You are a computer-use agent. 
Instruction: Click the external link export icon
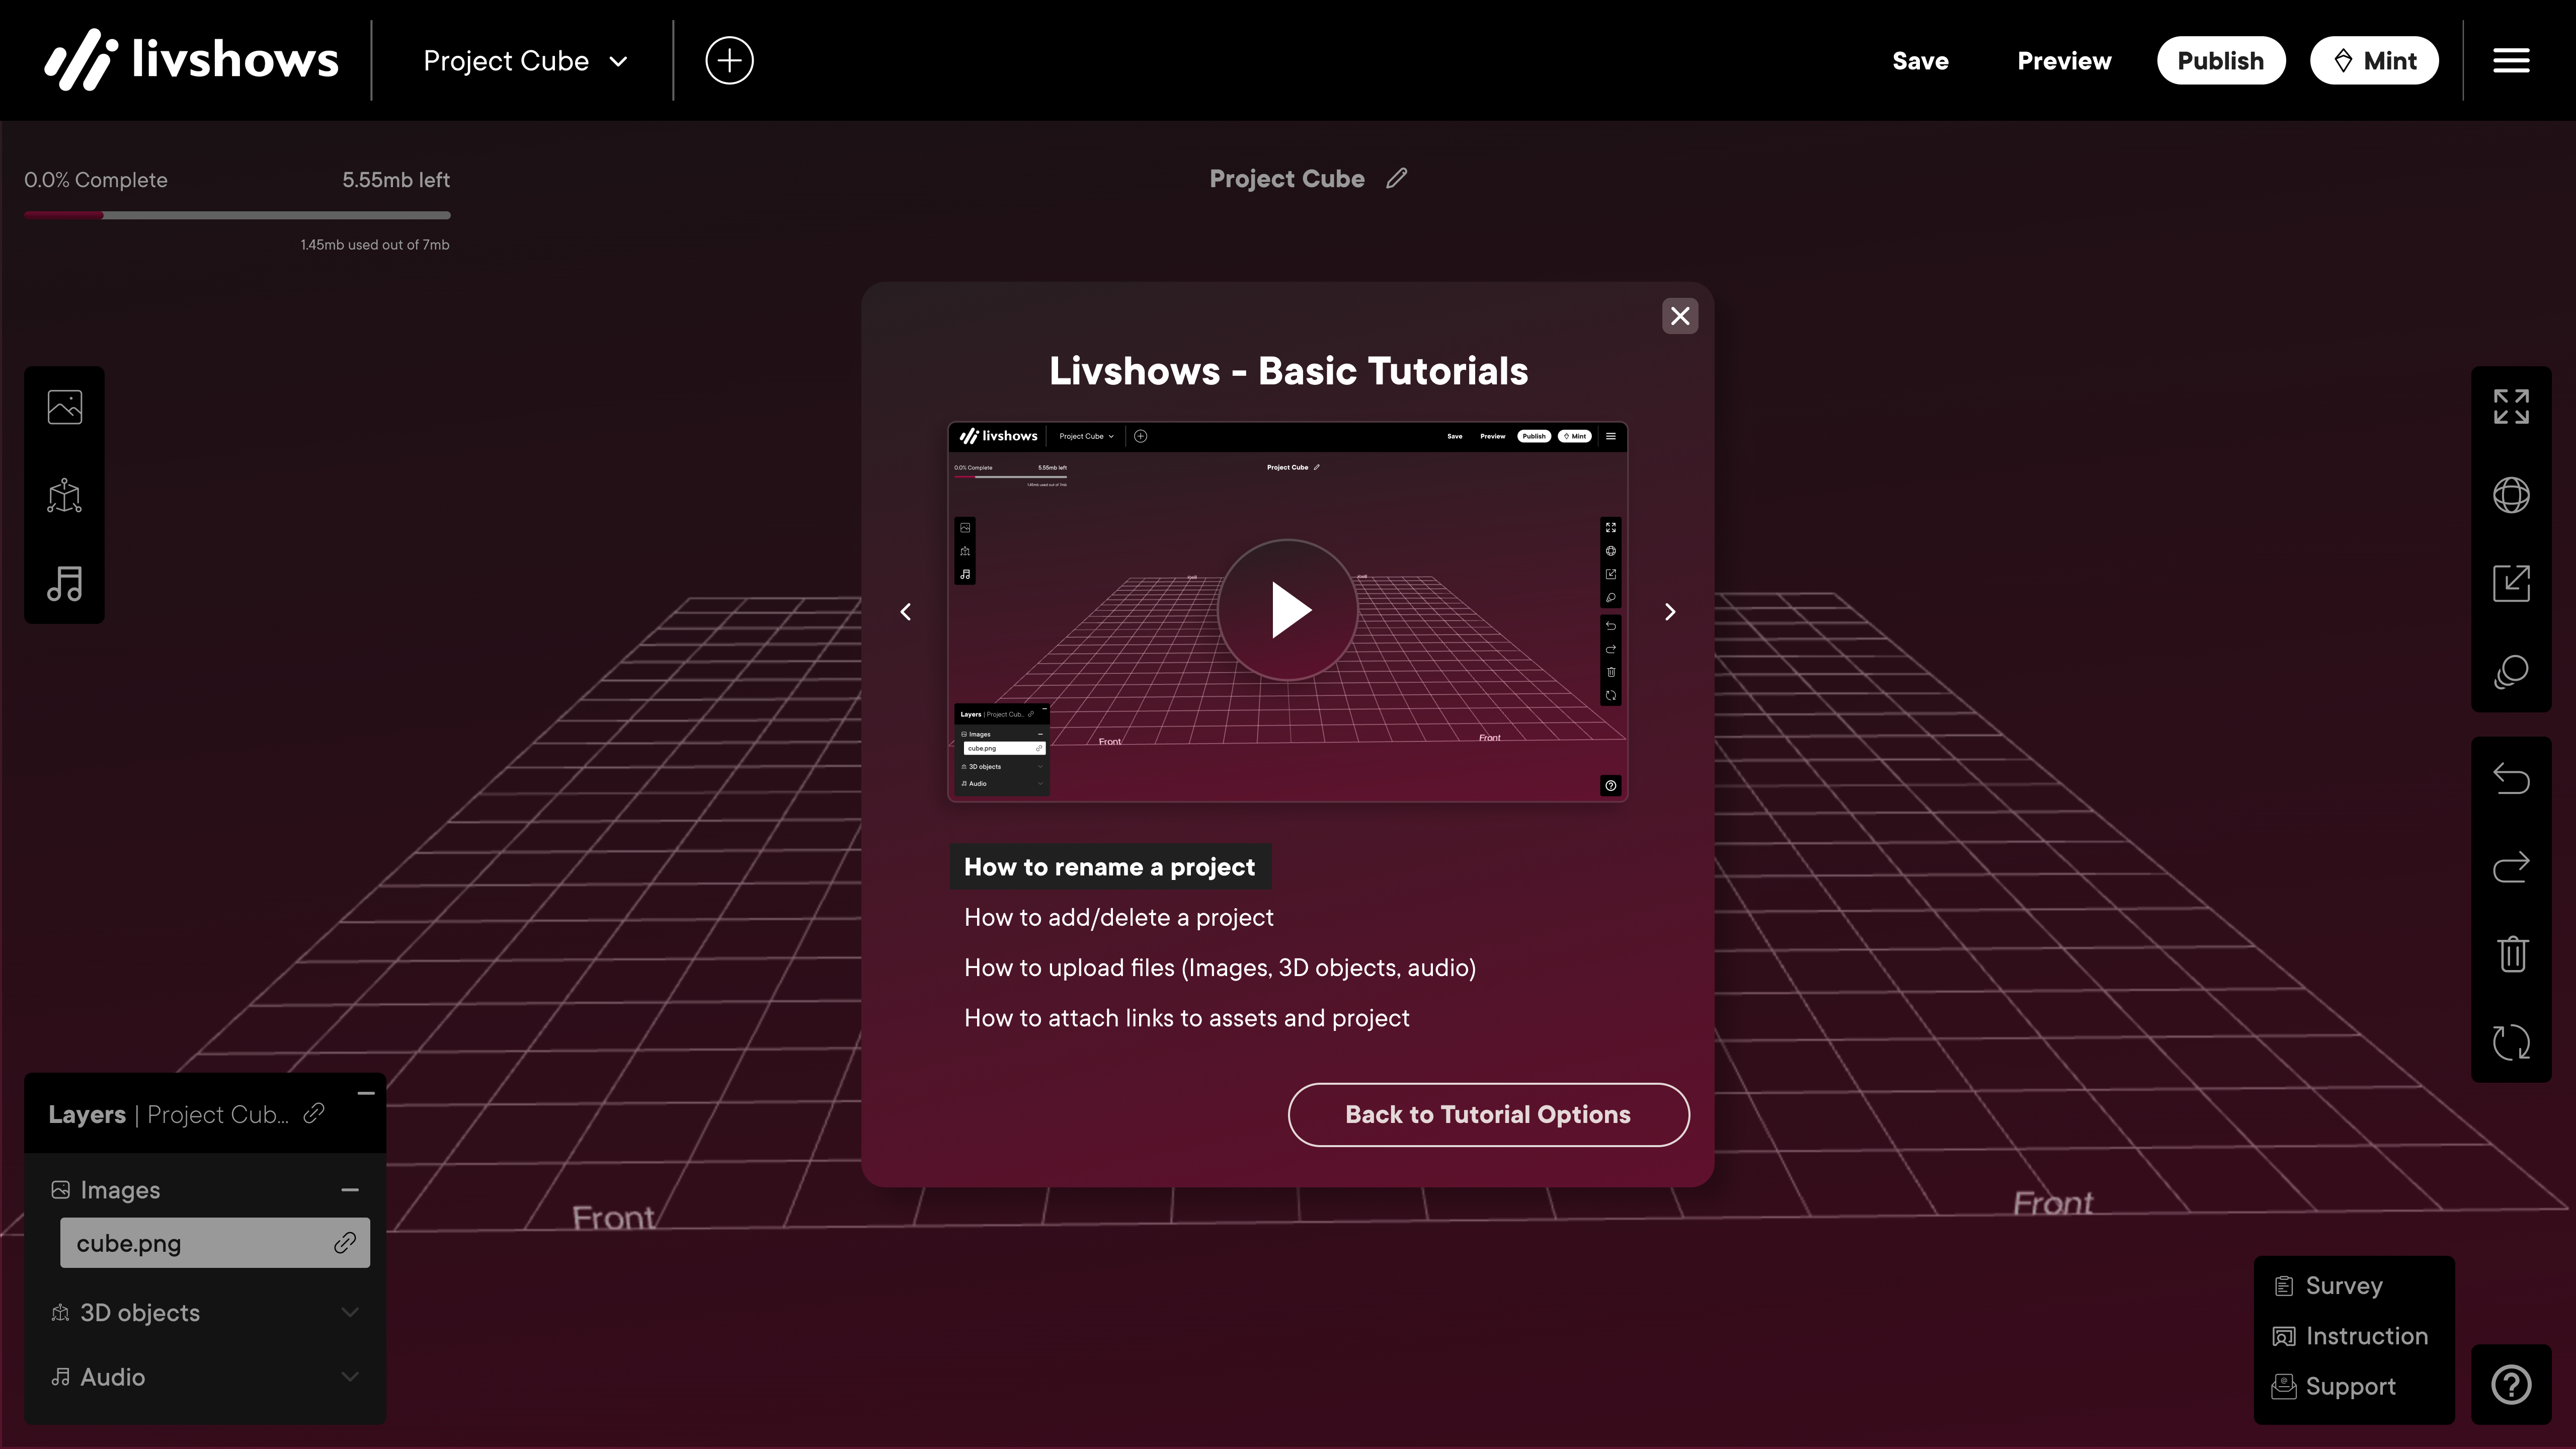(2511, 583)
